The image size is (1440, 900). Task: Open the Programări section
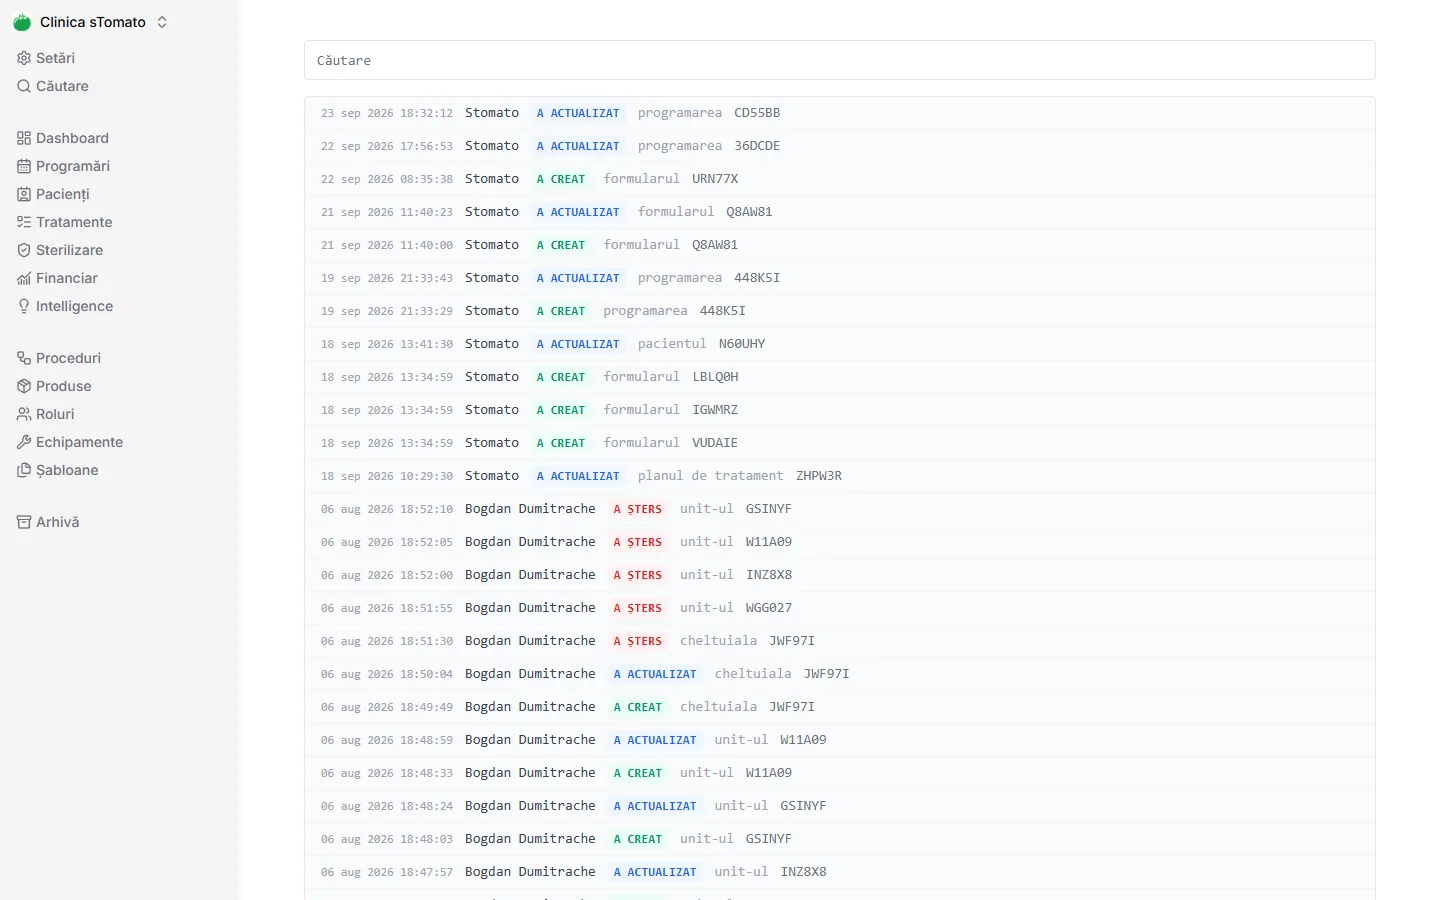click(120, 166)
